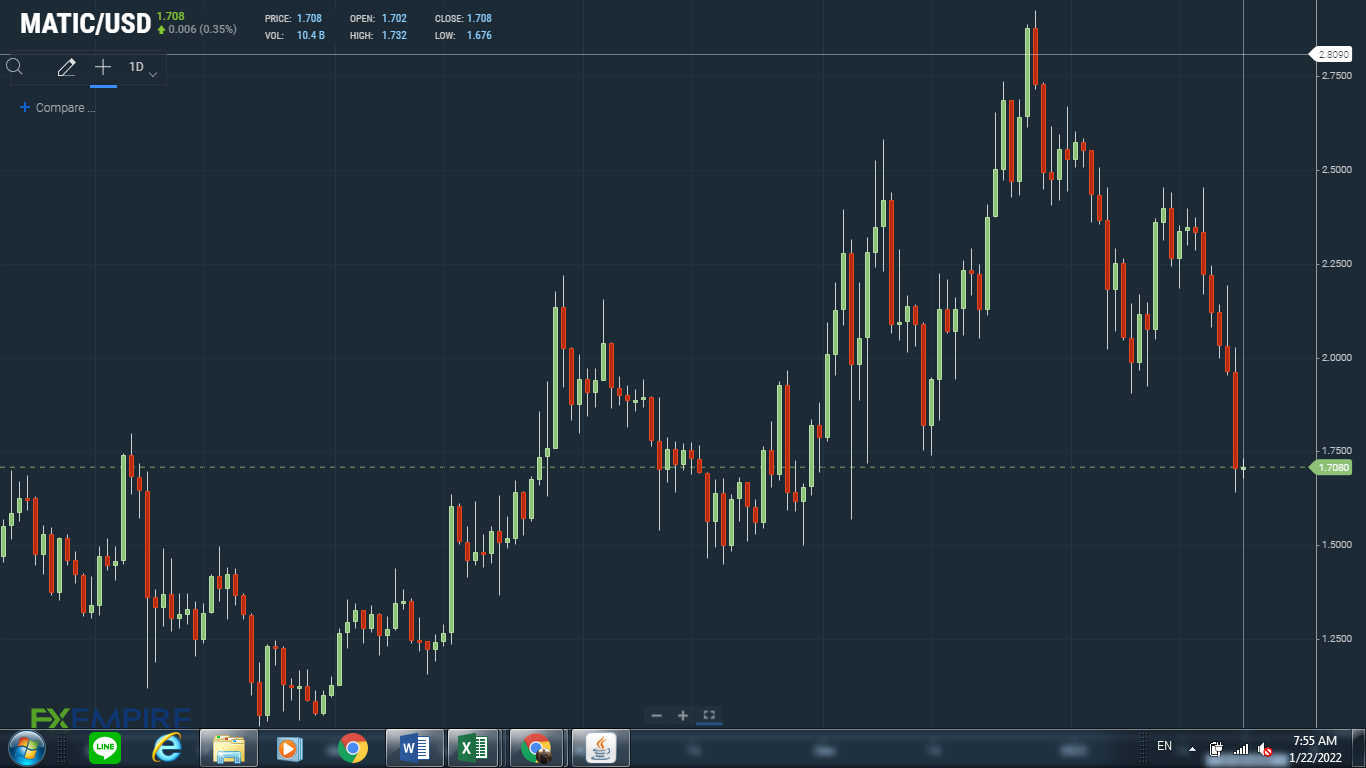Switch to Chrome profile window in taskbar
Image resolution: width=1366 pixels, height=768 pixels.
click(538, 748)
